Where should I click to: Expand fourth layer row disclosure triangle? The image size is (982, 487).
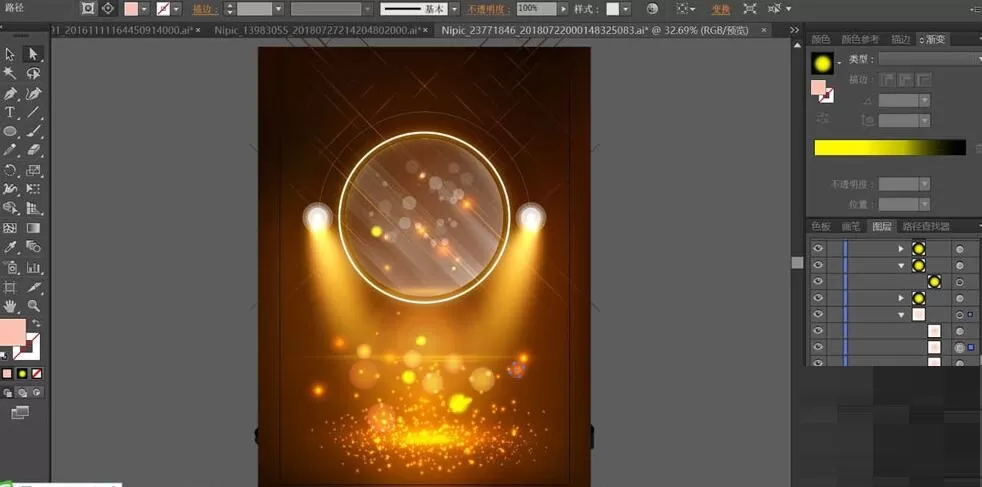tap(901, 298)
